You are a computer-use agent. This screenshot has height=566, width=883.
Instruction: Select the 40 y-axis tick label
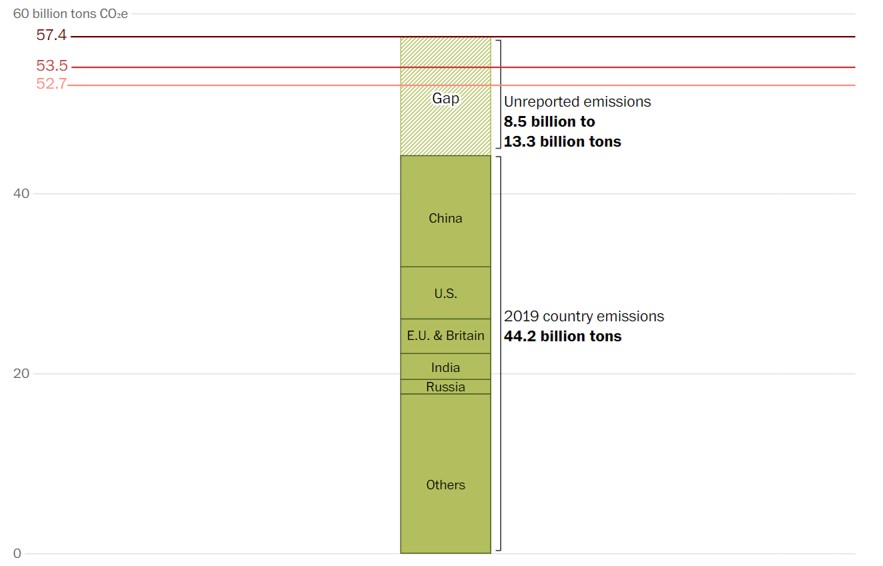click(20, 193)
